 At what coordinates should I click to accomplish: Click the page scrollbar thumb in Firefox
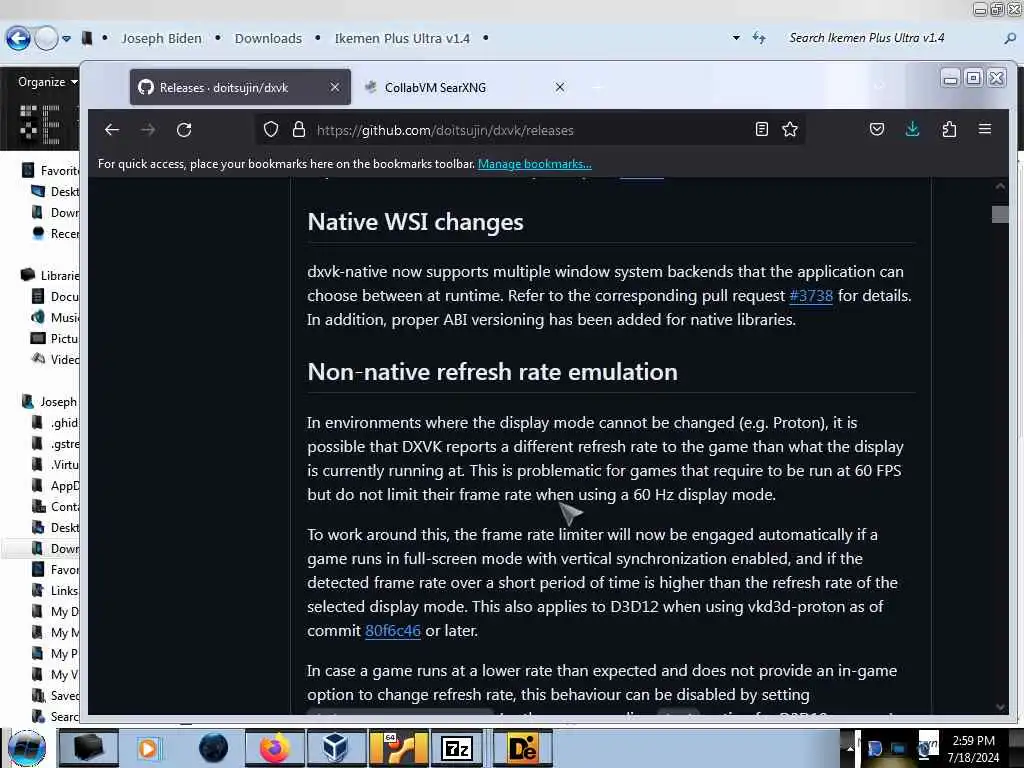click(x=999, y=214)
